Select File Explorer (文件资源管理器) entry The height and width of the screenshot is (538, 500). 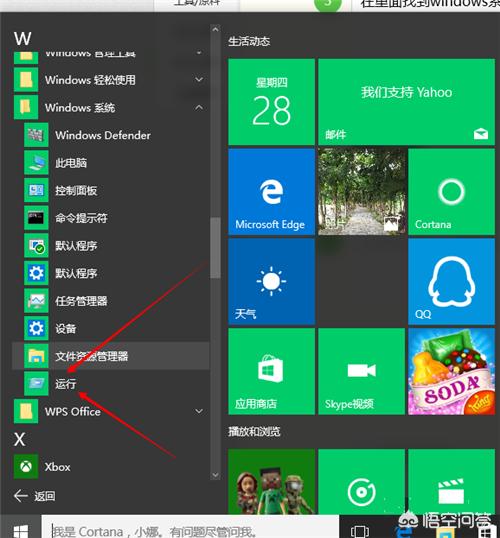point(111,356)
